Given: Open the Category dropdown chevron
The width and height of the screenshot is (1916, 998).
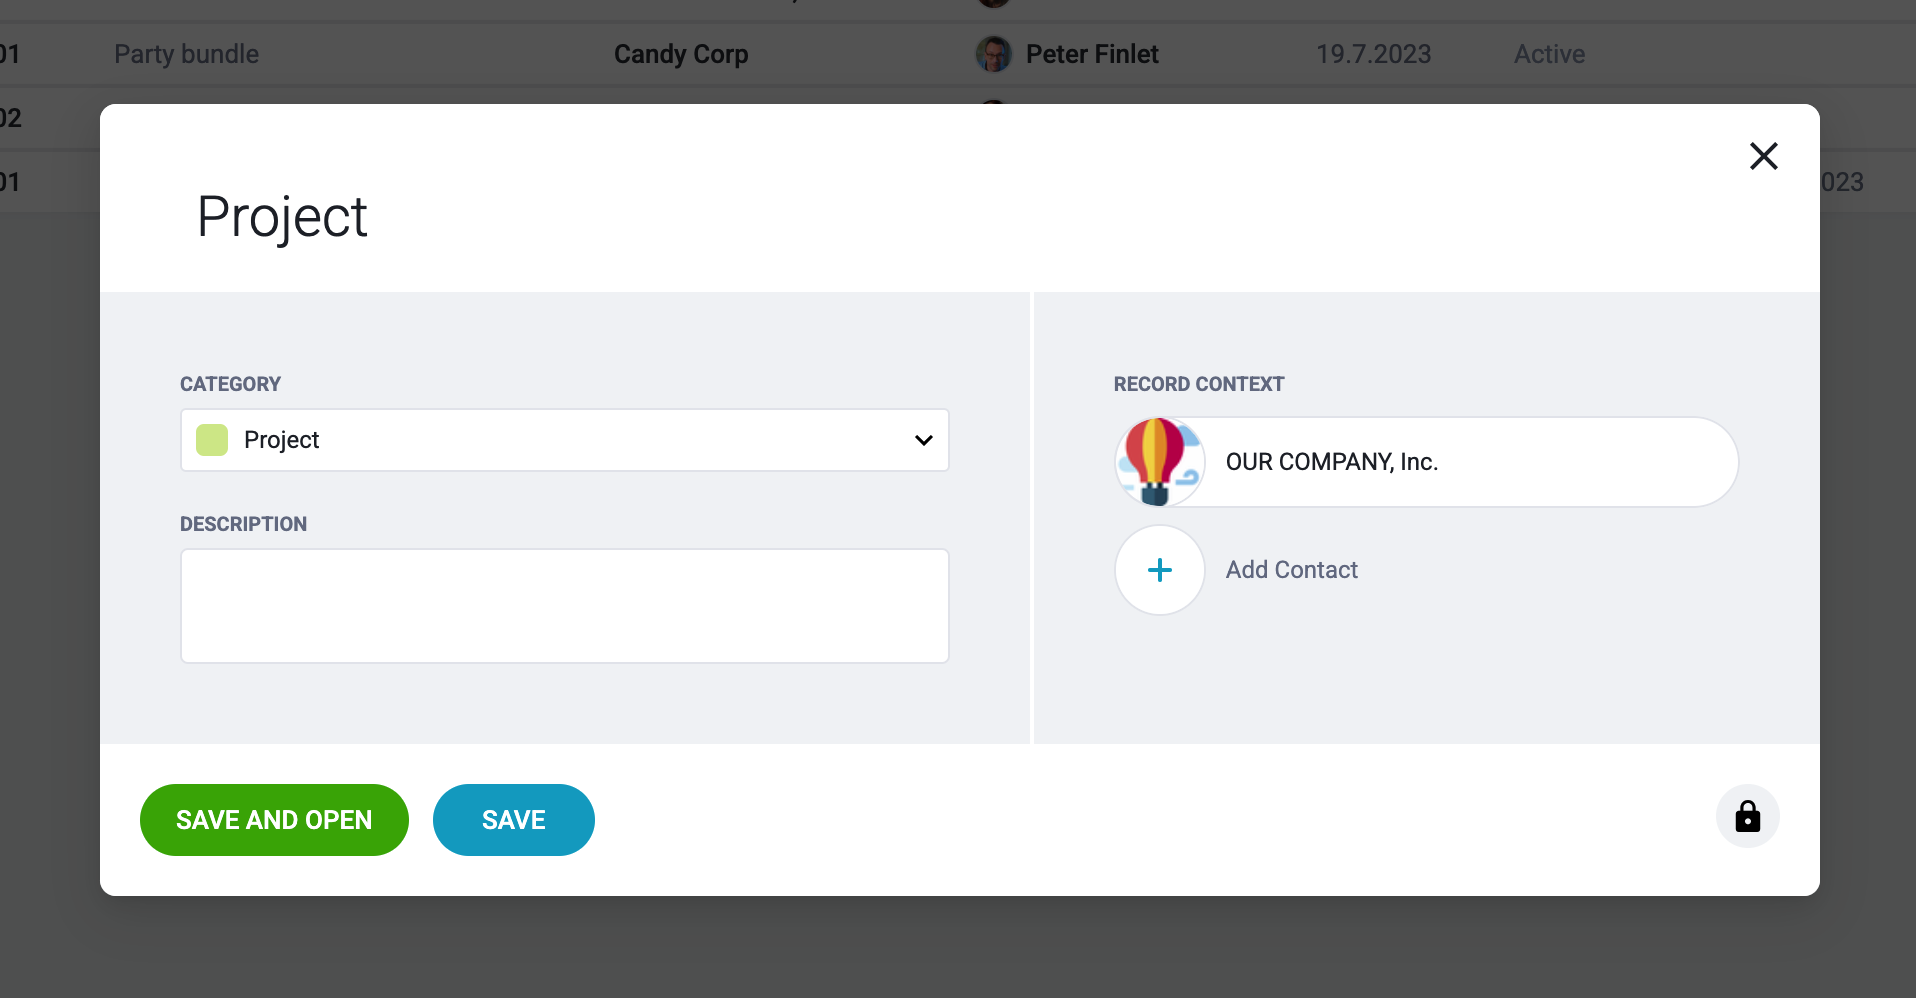Looking at the screenshot, I should click(x=923, y=440).
